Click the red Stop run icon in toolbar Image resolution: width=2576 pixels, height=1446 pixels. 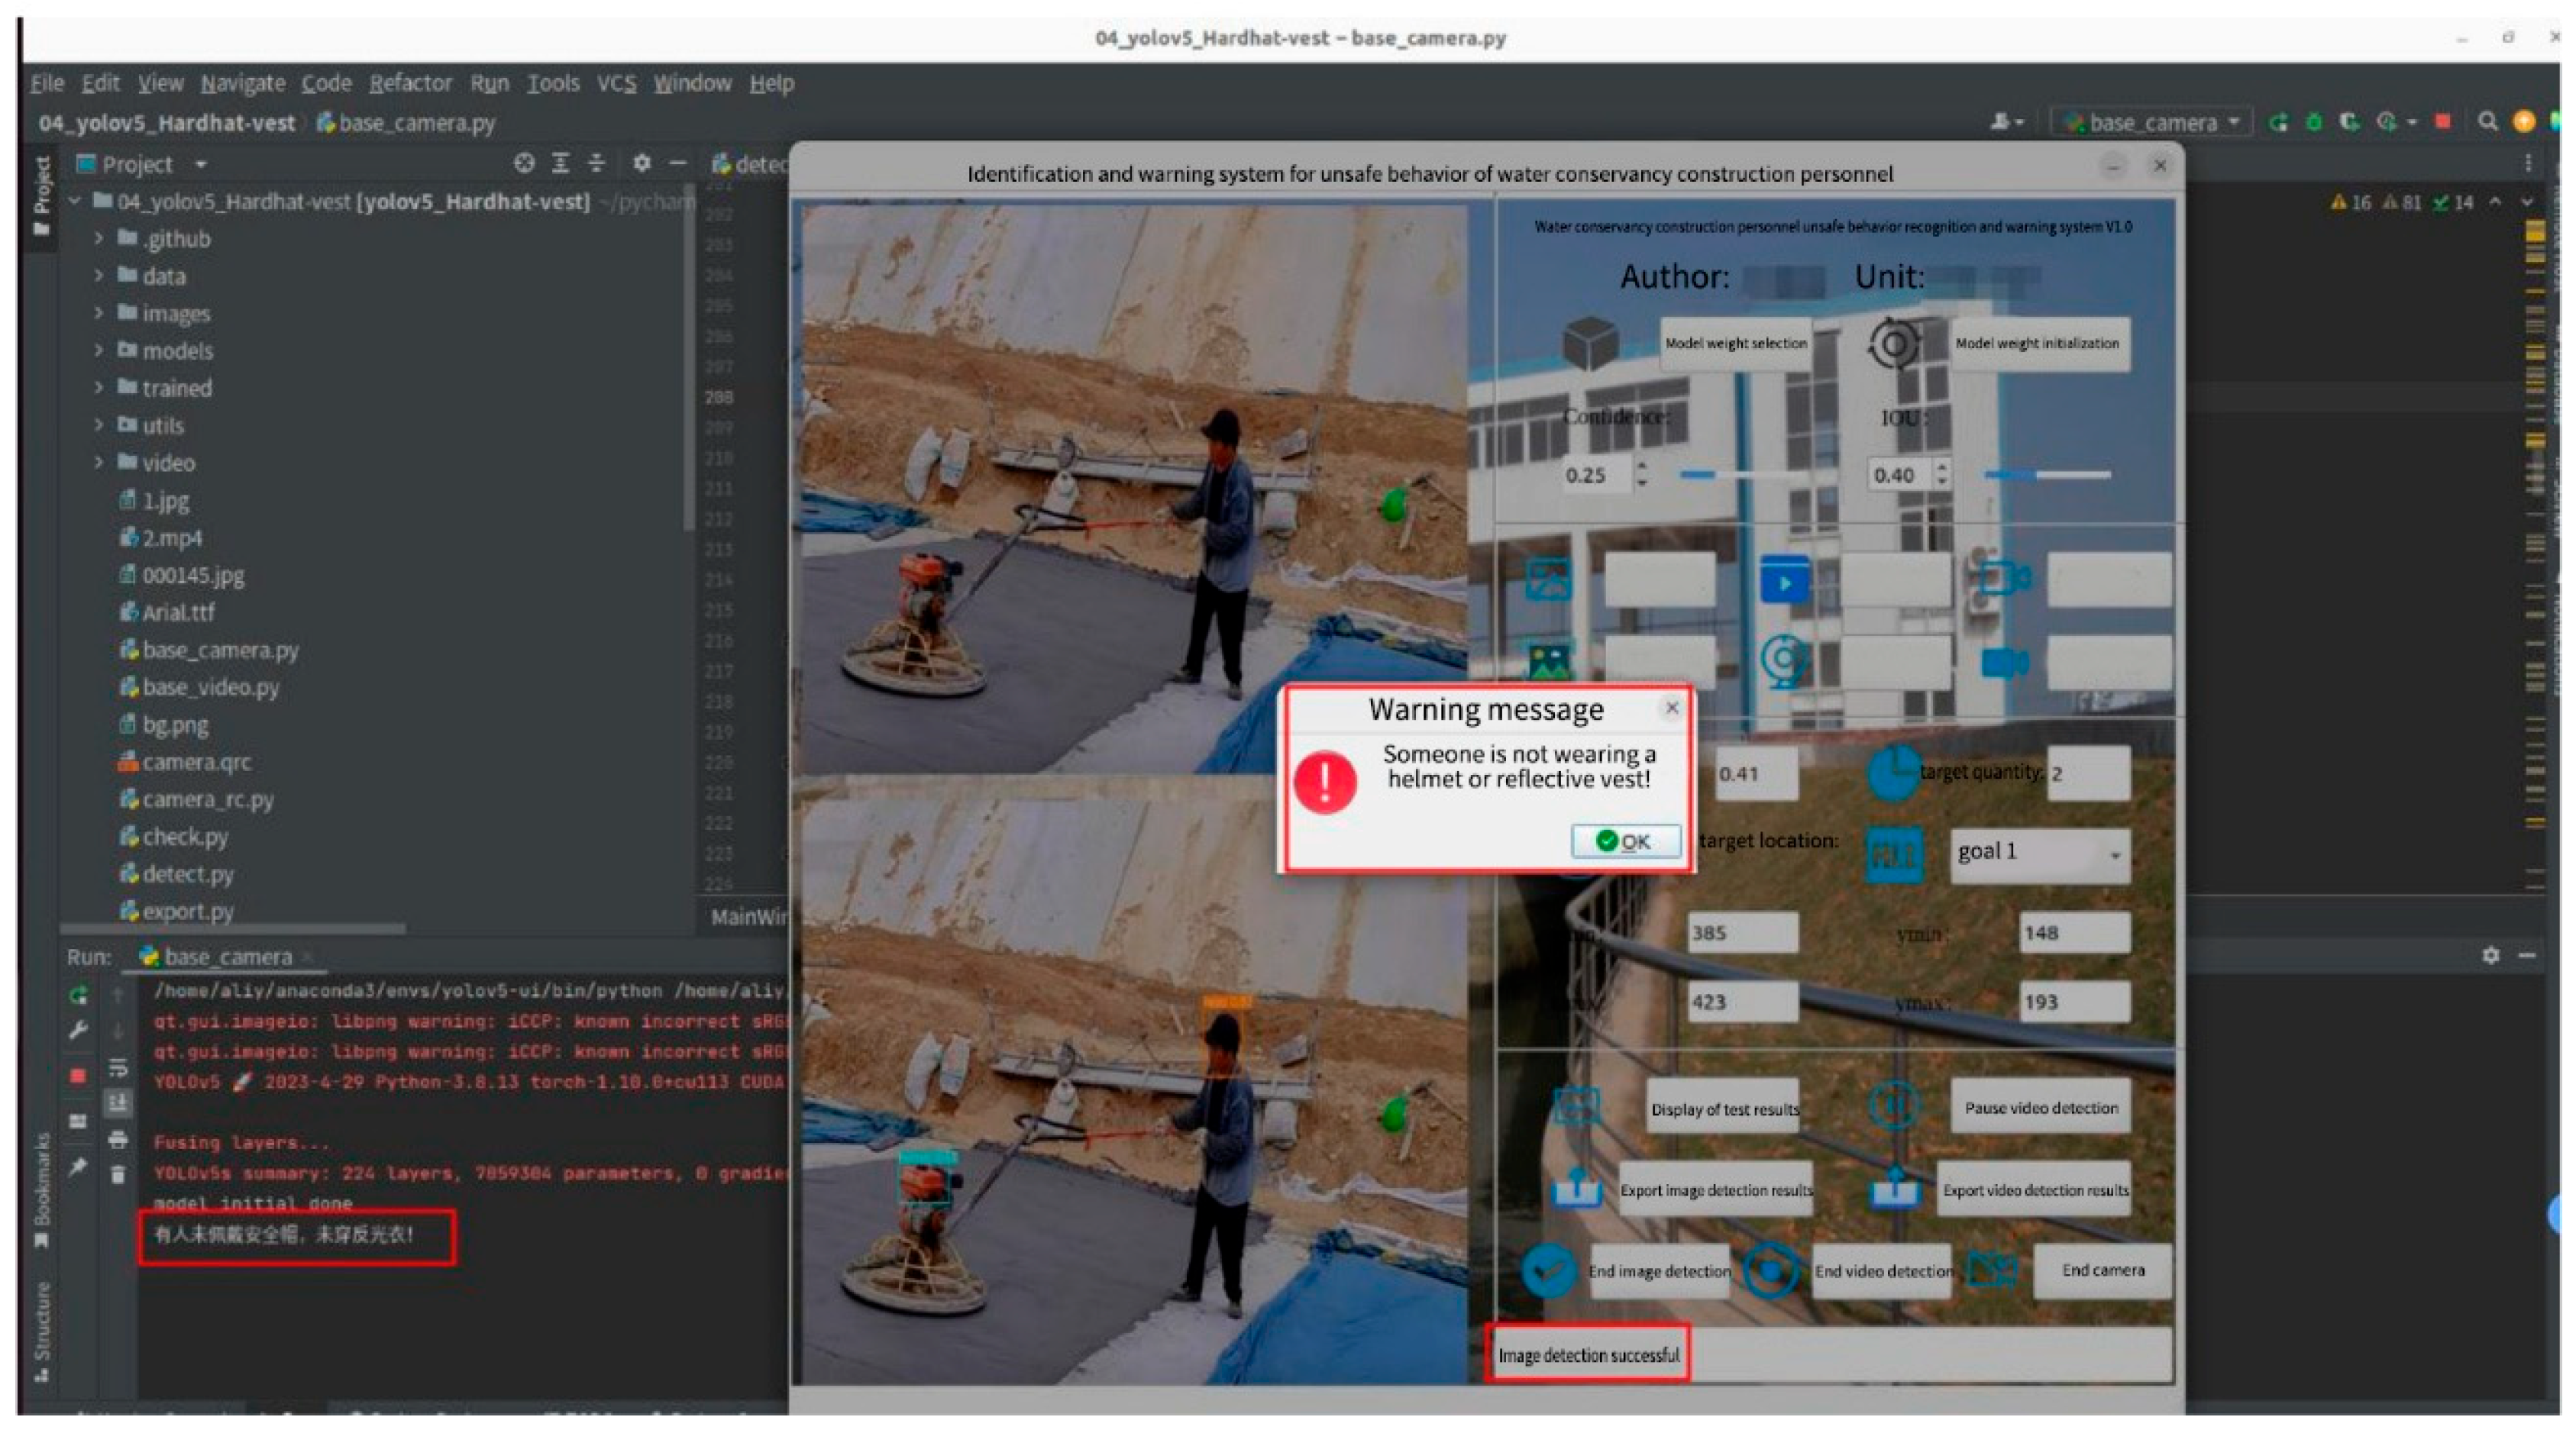point(2442,122)
